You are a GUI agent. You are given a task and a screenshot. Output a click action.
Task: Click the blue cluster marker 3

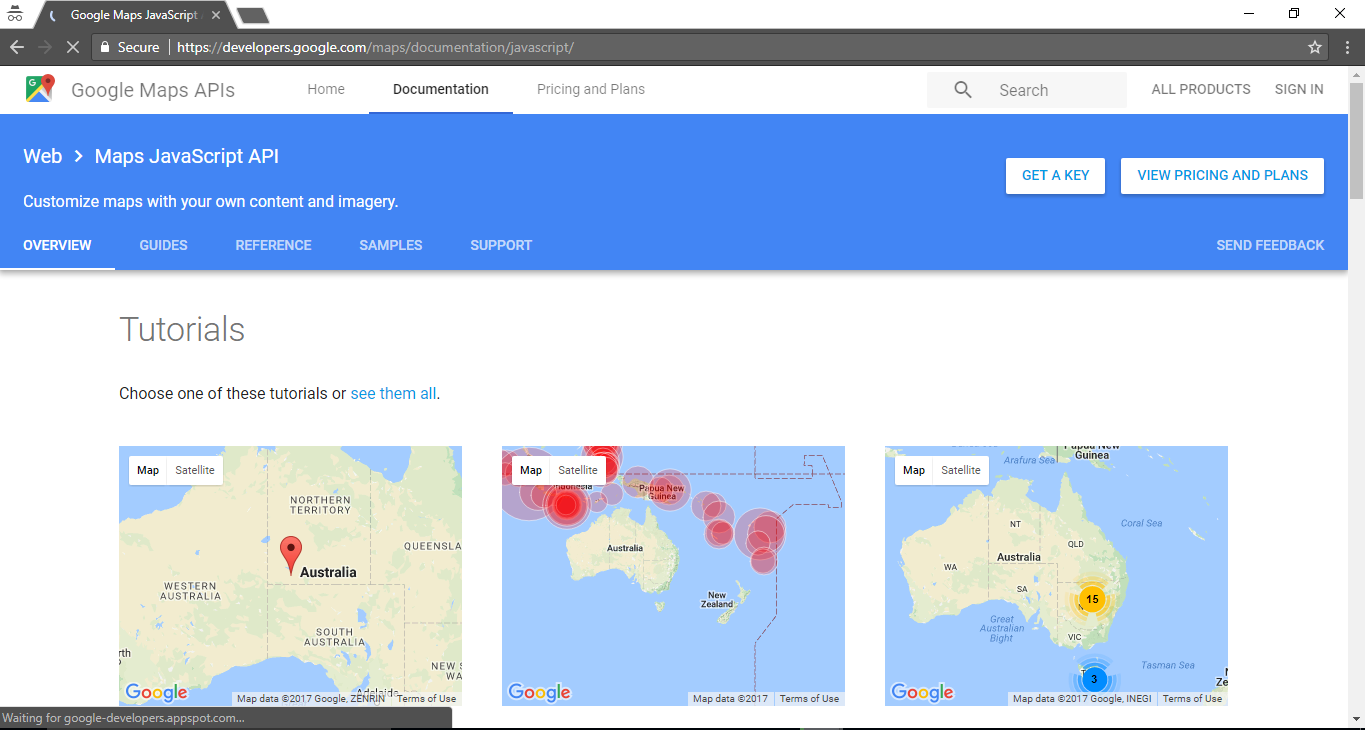tap(1093, 679)
